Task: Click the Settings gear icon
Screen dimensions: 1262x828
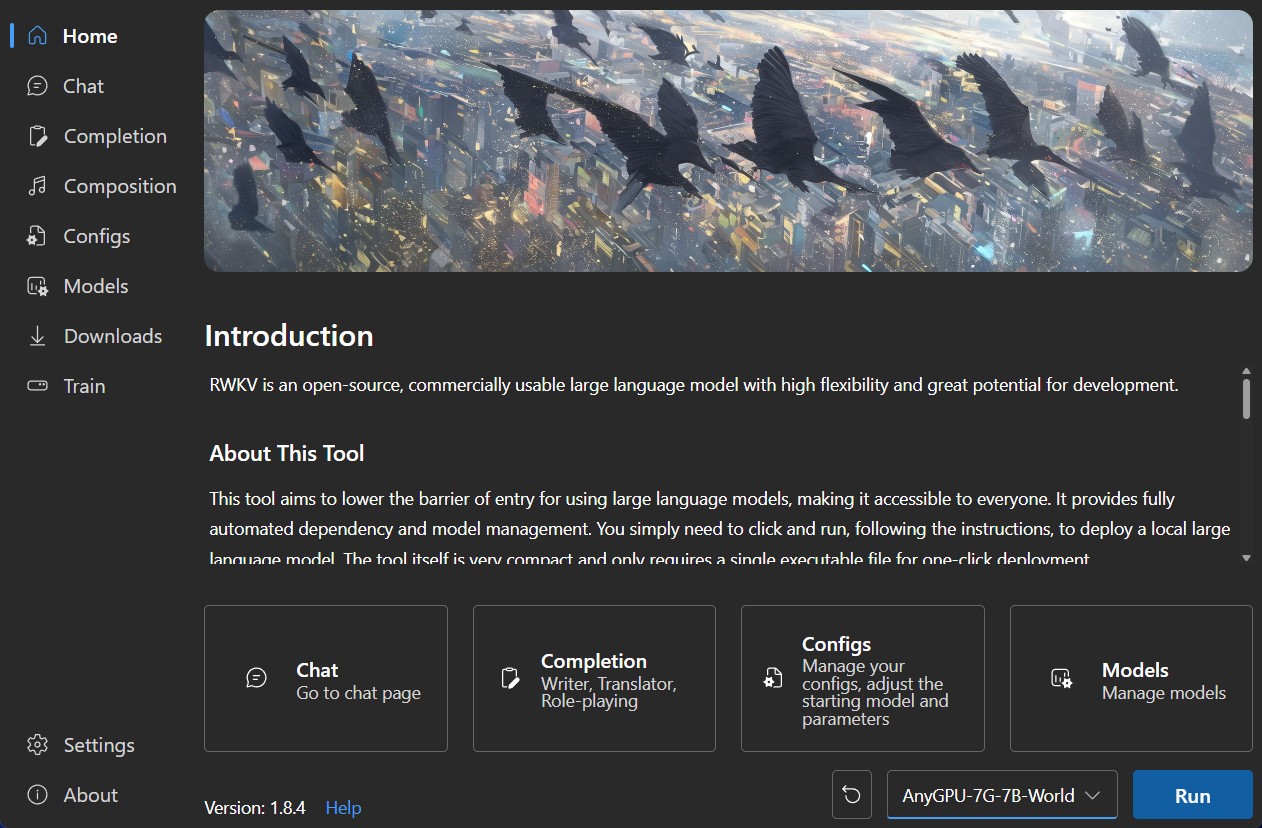Action: click(38, 745)
